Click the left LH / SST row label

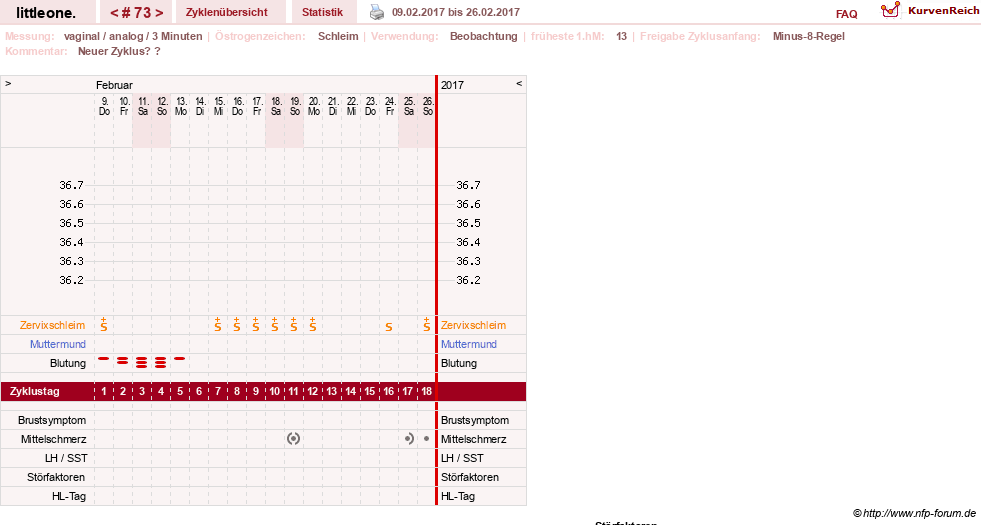(x=66, y=458)
